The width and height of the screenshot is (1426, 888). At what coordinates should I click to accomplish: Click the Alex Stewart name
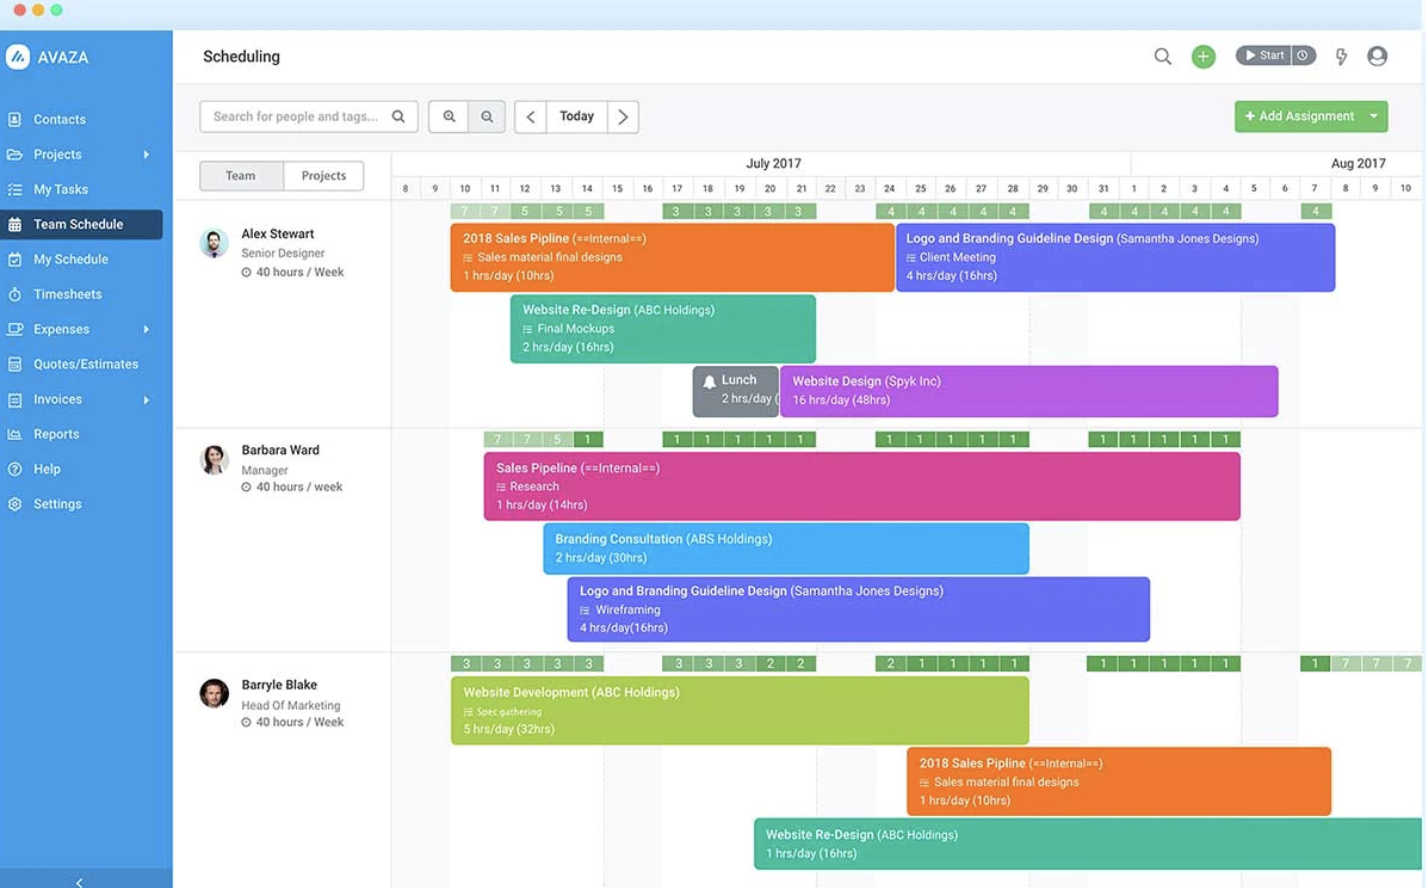(x=277, y=234)
